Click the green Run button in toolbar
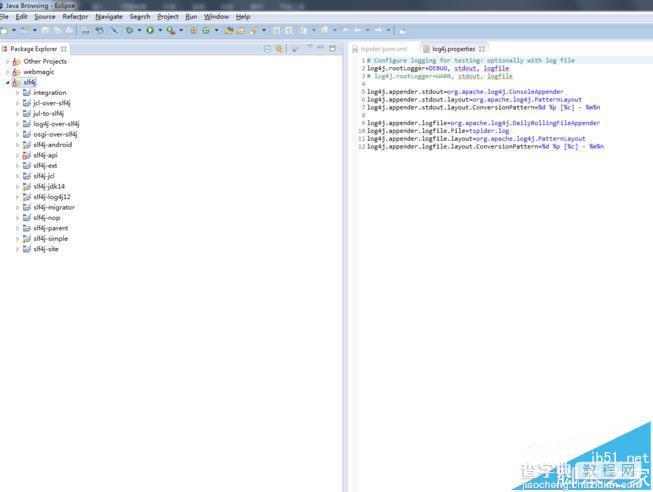The image size is (653, 492). pos(150,30)
